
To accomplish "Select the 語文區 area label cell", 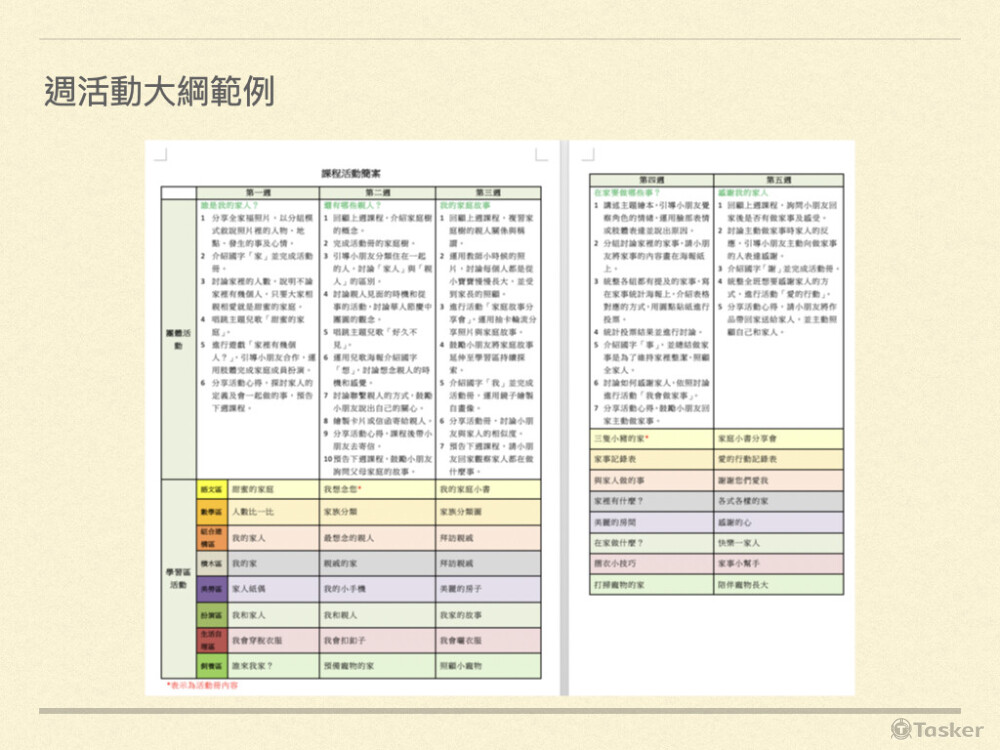I will point(210,488).
